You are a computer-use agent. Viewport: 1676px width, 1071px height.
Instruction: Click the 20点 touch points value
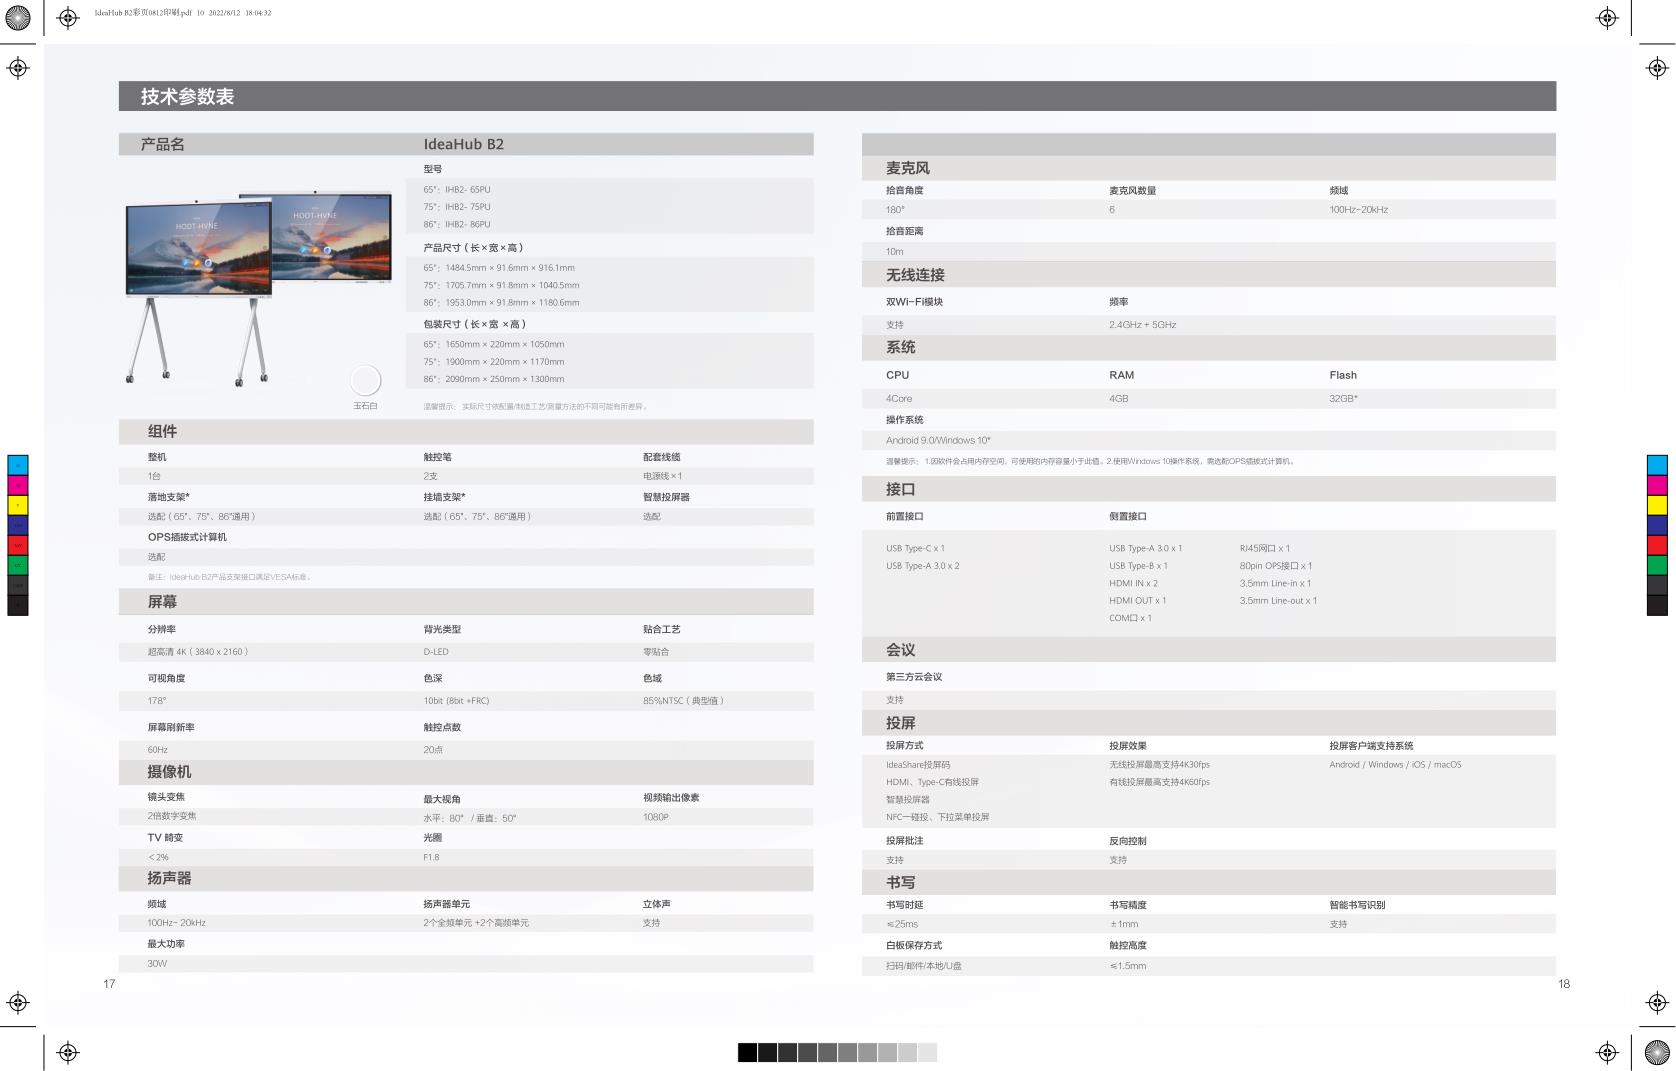pyautogui.click(x=433, y=749)
